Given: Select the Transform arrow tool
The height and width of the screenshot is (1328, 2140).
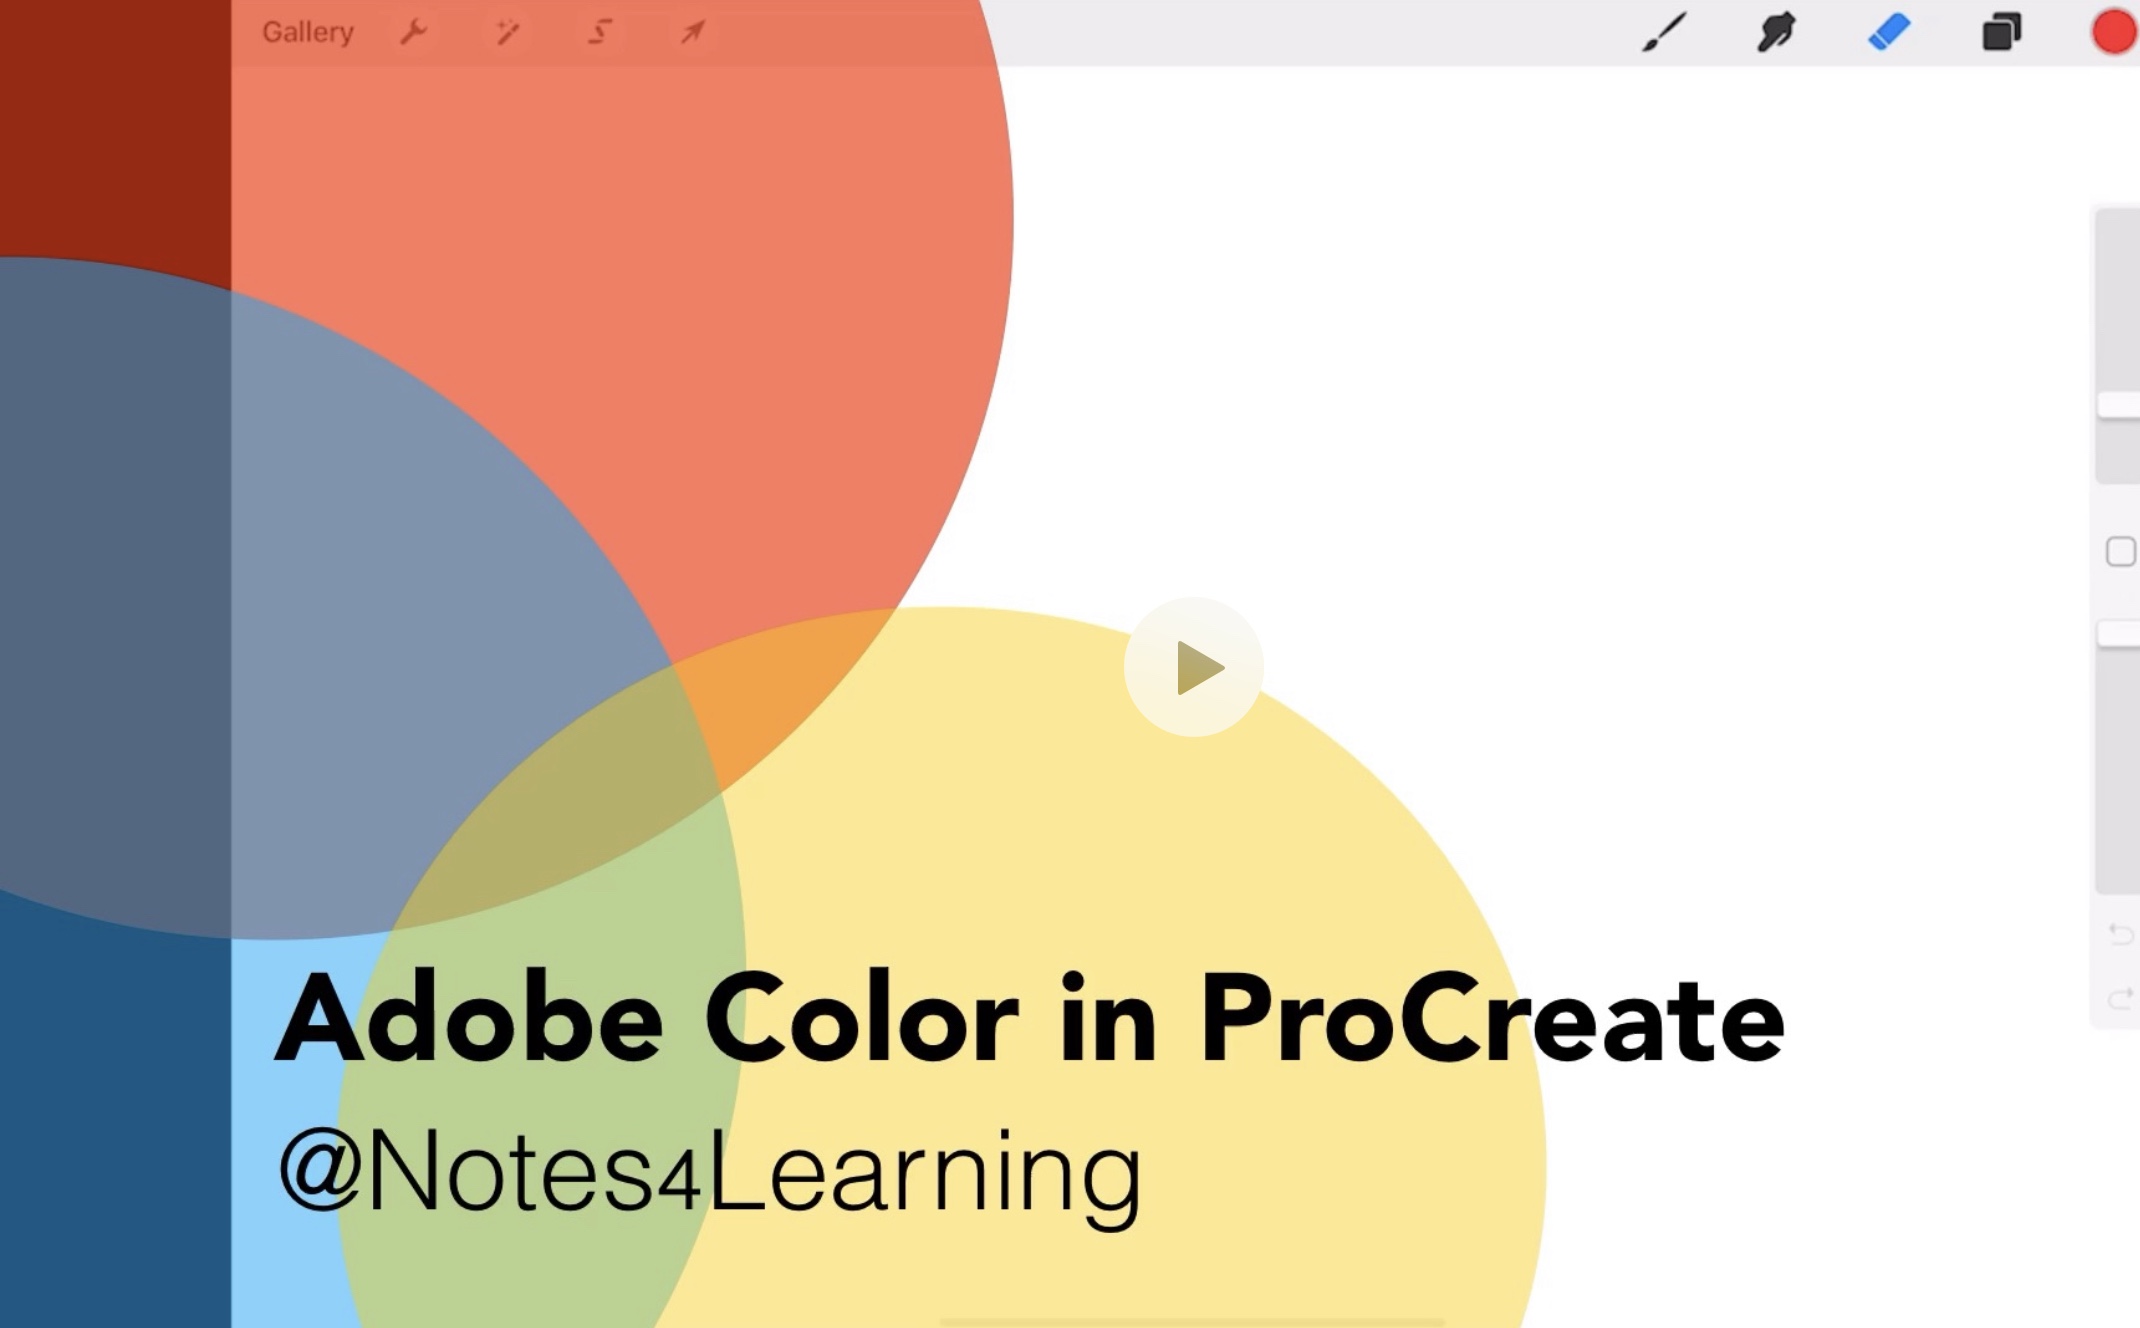Looking at the screenshot, I should pyautogui.click(x=689, y=31).
